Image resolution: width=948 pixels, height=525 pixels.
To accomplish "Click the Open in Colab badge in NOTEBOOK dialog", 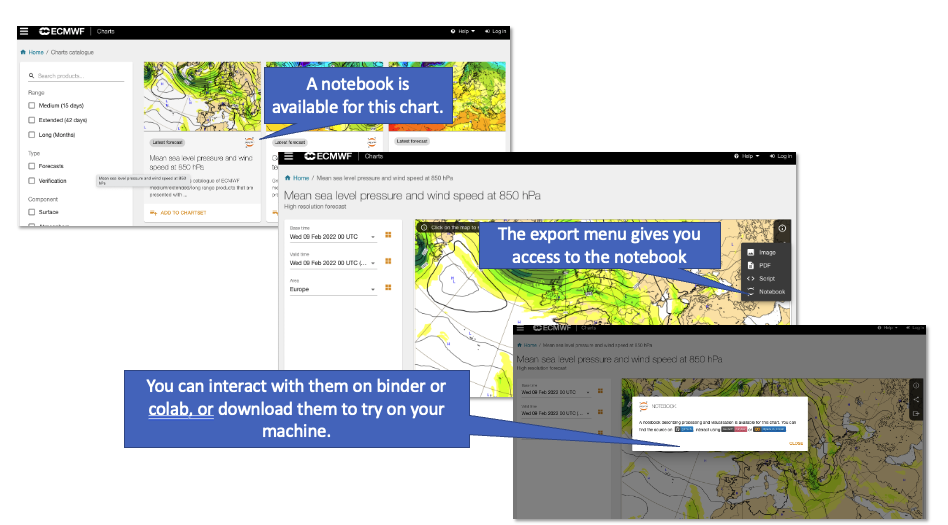I will 769,429.
